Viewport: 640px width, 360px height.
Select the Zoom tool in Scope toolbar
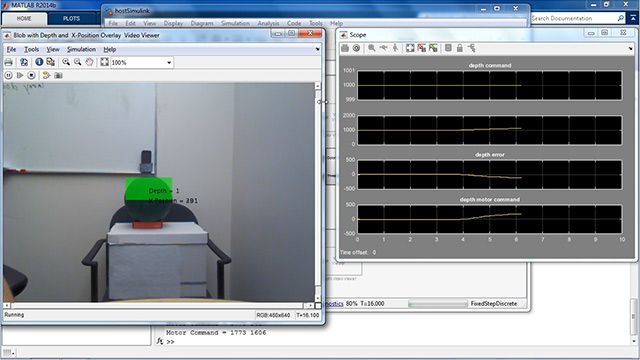point(372,48)
